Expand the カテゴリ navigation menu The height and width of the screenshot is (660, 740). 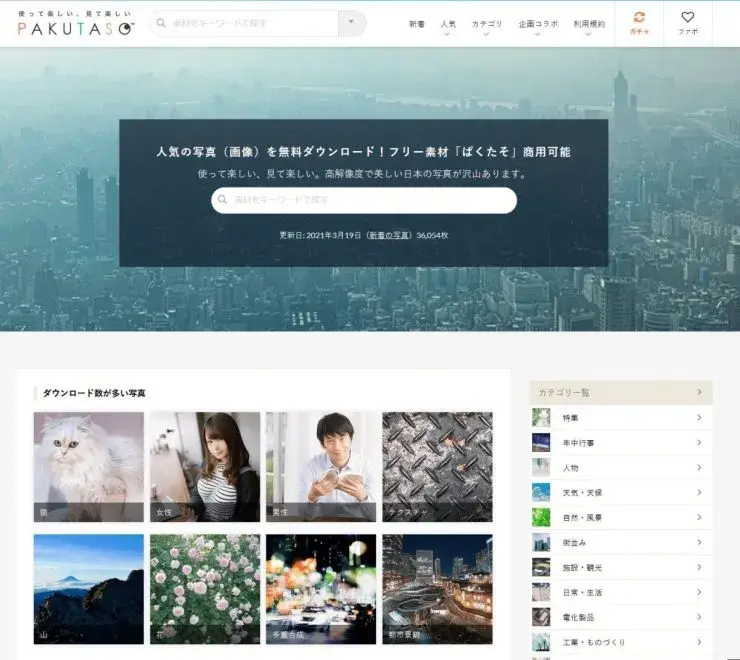tap(487, 26)
